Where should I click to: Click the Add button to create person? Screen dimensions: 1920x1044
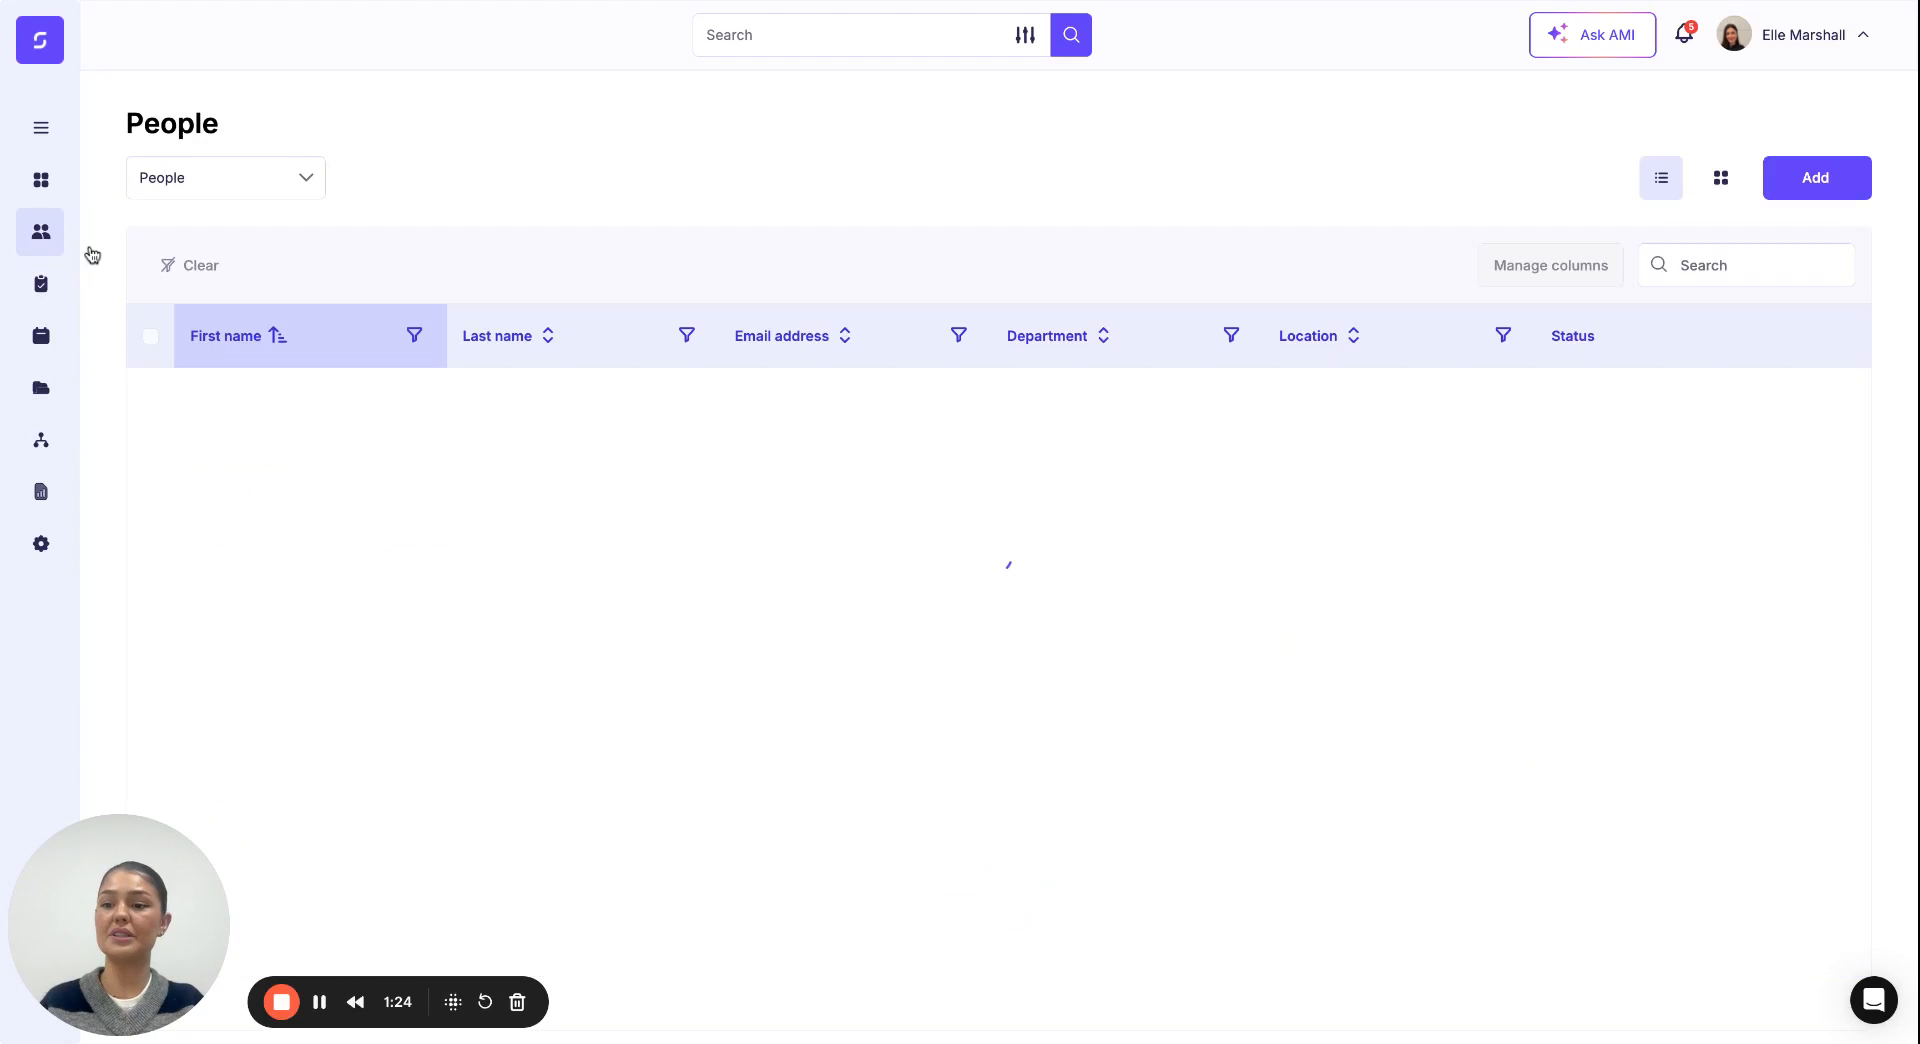pos(1816,177)
